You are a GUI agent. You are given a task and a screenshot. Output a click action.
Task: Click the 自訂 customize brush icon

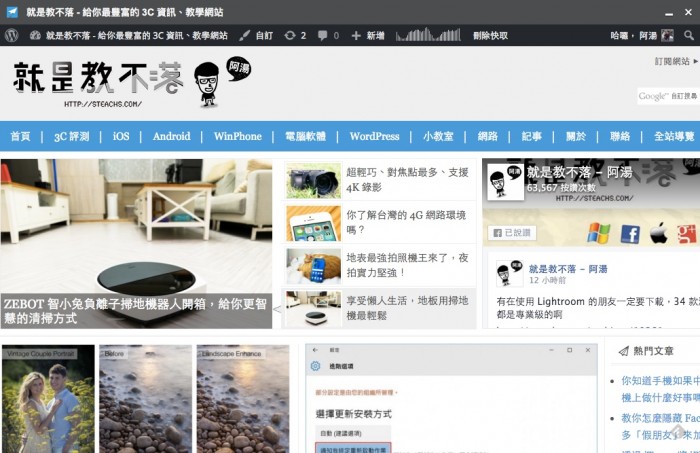(244, 35)
